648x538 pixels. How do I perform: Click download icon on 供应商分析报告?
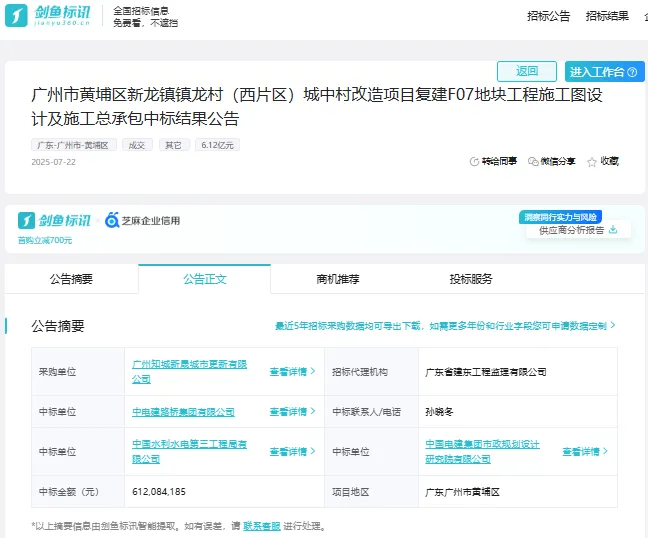coord(613,229)
